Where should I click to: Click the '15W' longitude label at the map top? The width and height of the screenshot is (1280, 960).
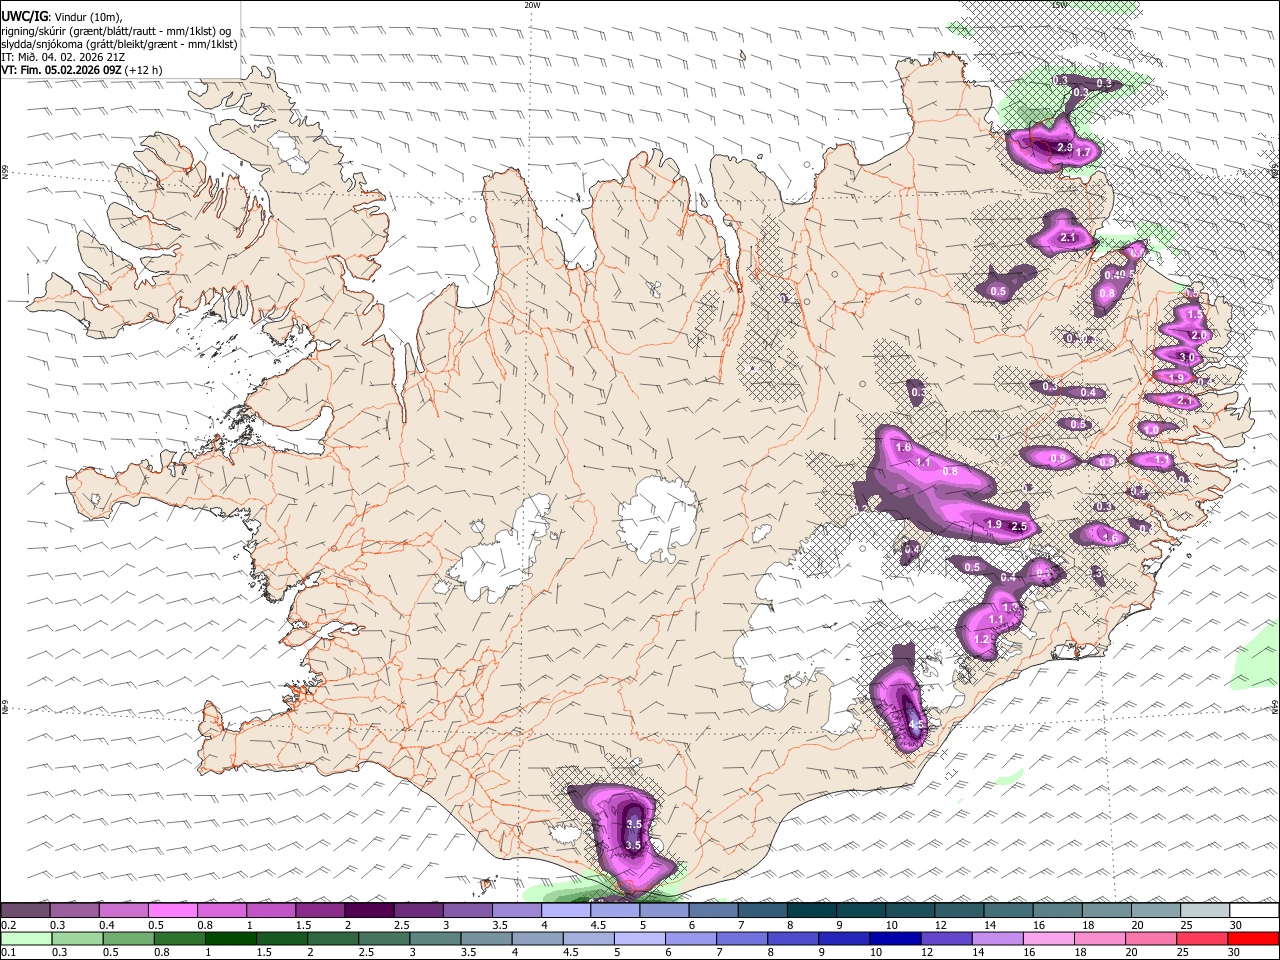pyautogui.click(x=1059, y=5)
